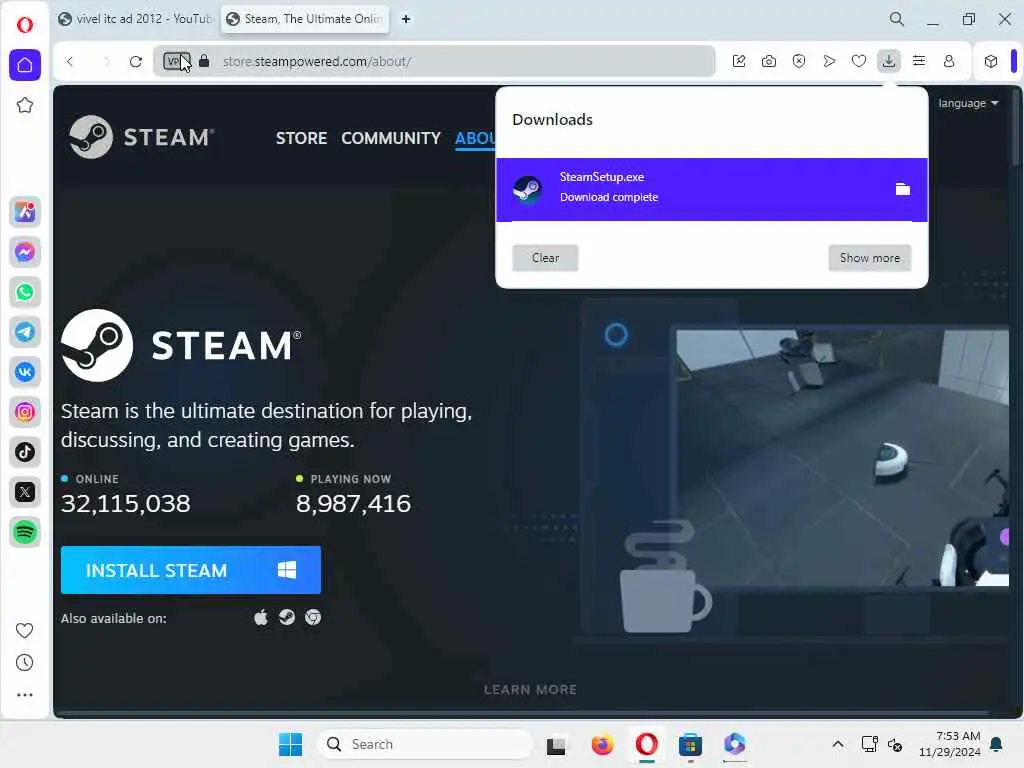
Task: Open tray network display icon
Action: pos(869,744)
